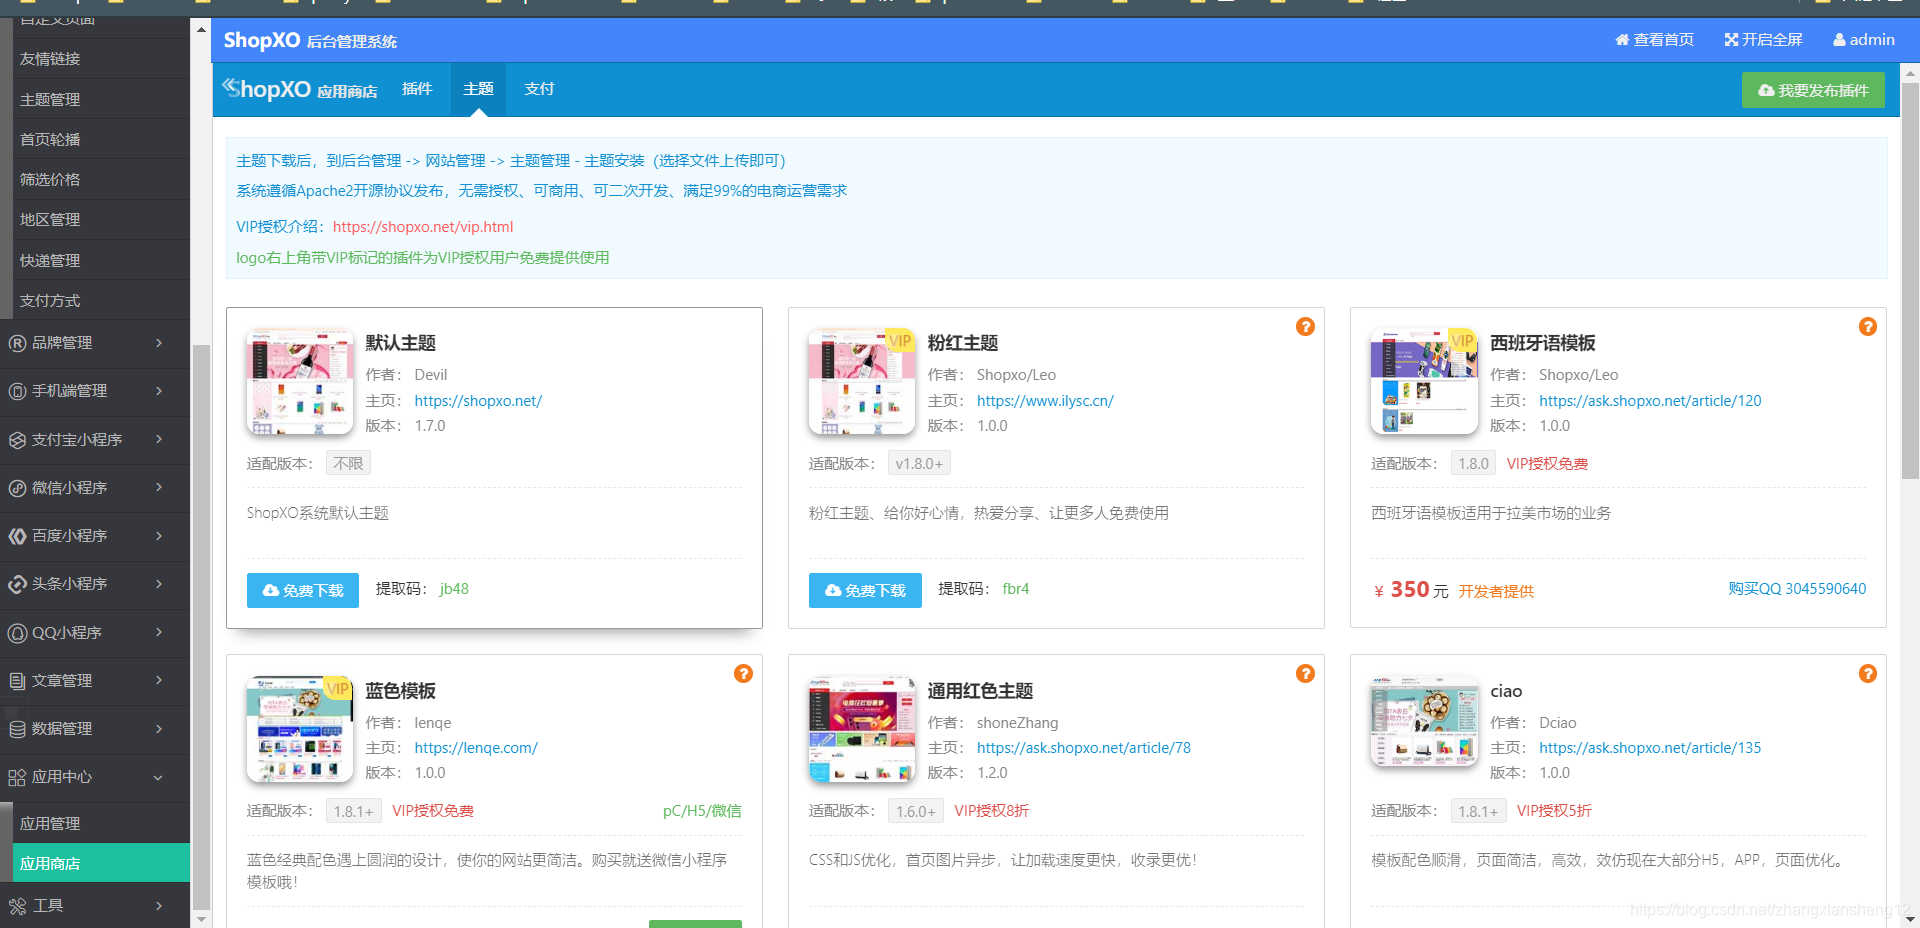
Task: Click the 手机端管理 sidebar icon
Action: tap(17, 391)
